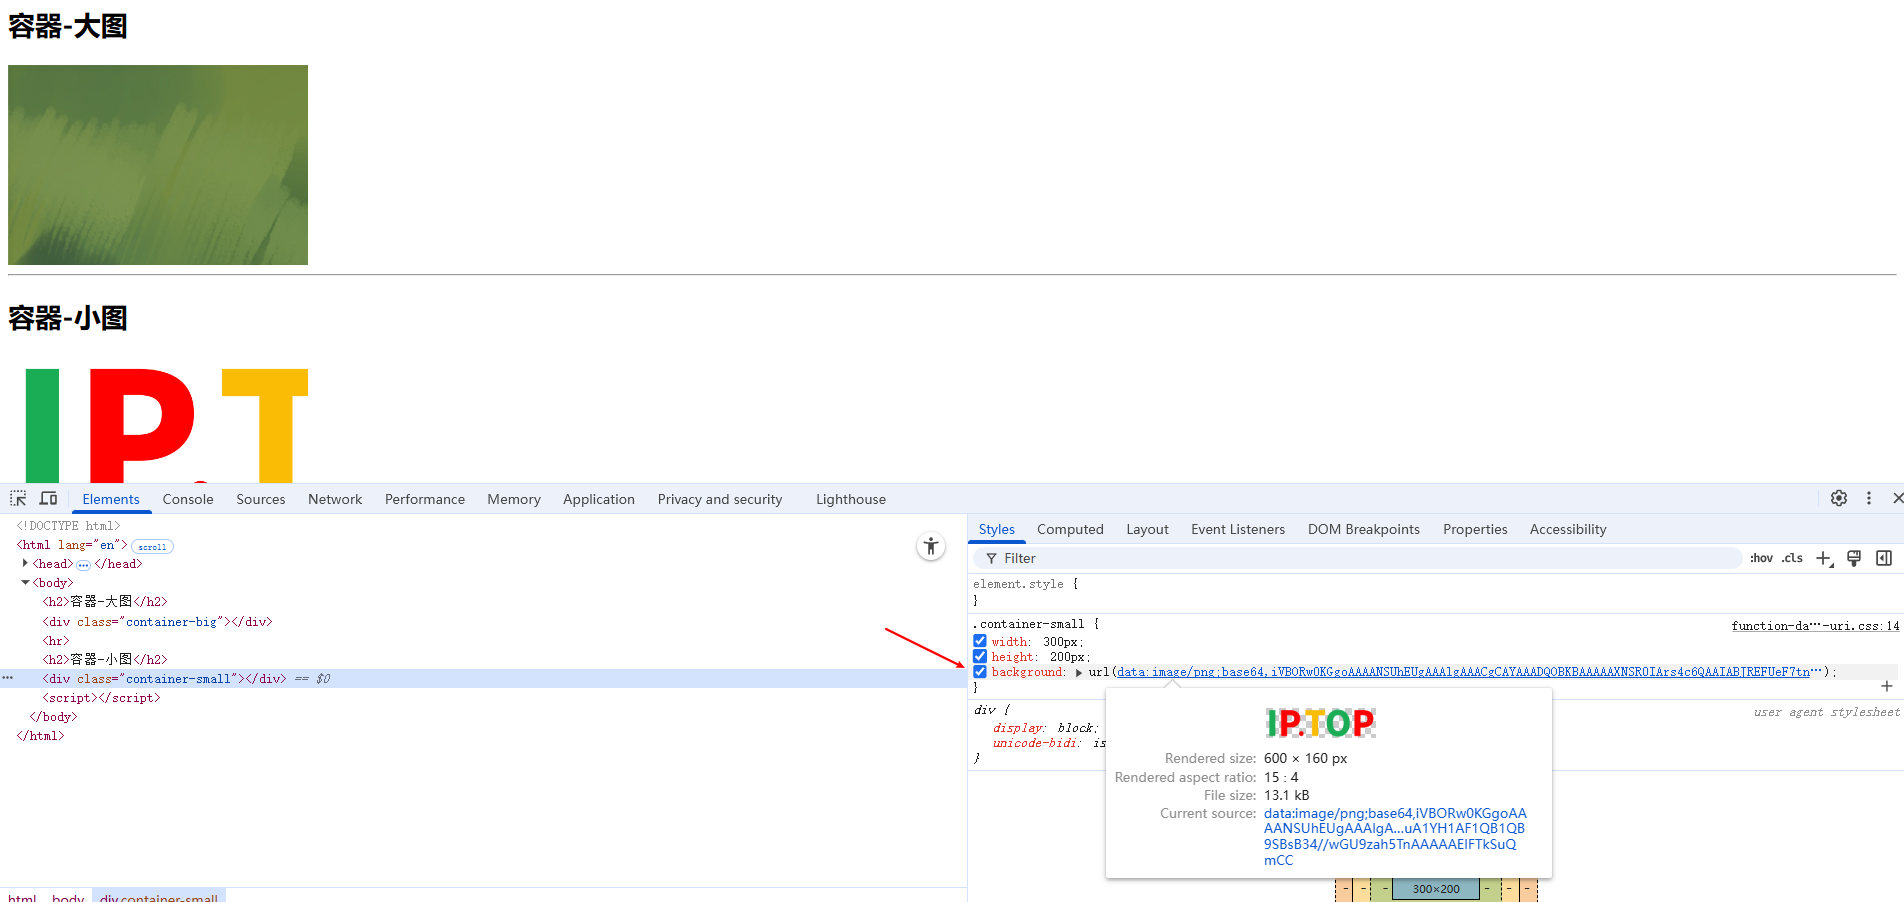Expand the head element node
The image size is (1904, 902).
25,564
